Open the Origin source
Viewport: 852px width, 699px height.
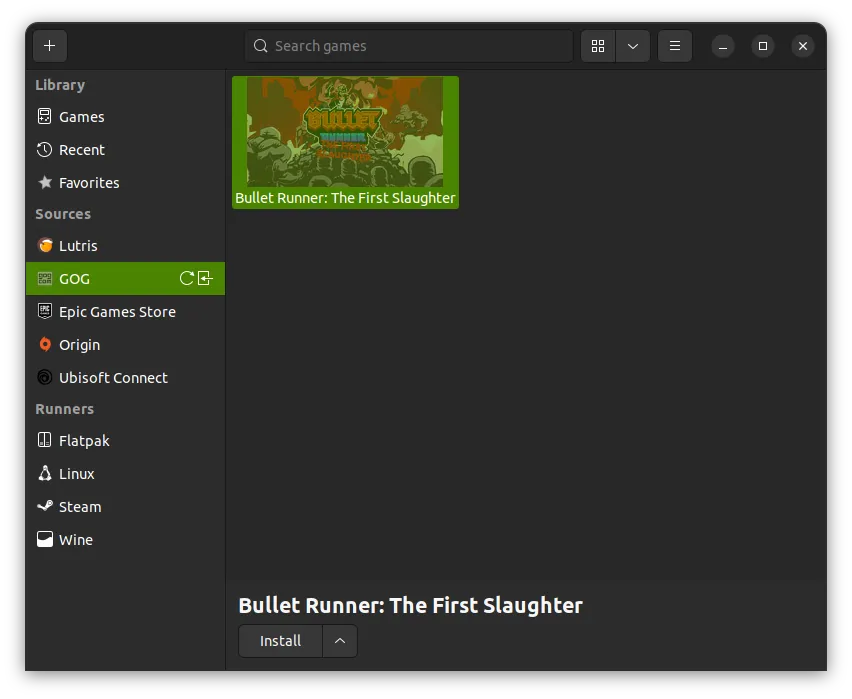click(79, 345)
